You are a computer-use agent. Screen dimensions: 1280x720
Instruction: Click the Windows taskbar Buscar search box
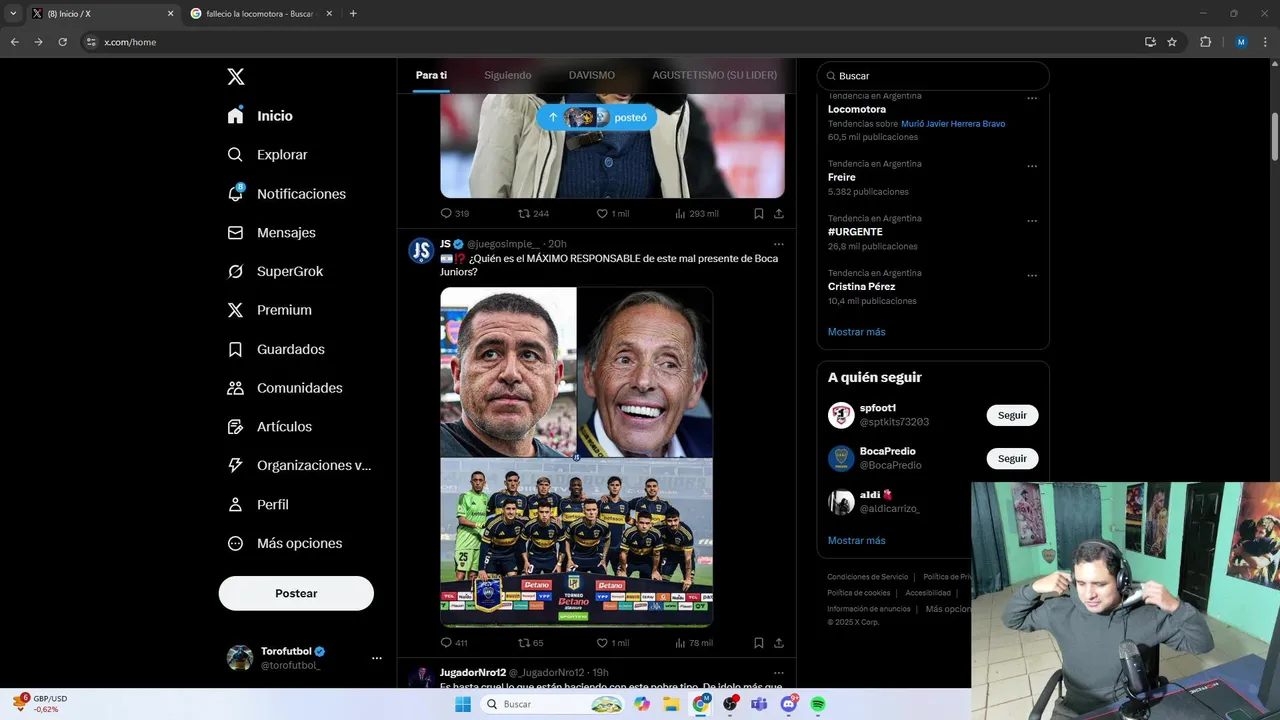[x=554, y=704]
